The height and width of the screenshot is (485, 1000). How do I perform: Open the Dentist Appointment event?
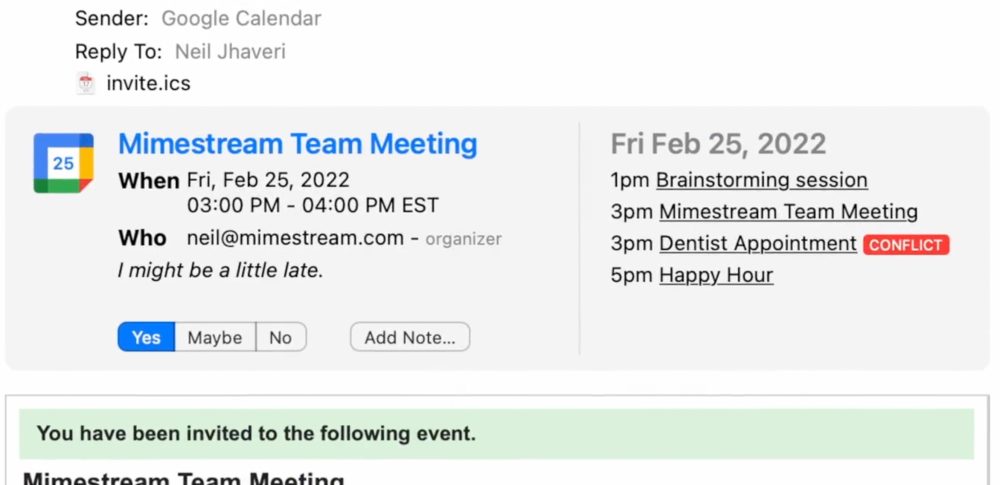(757, 244)
